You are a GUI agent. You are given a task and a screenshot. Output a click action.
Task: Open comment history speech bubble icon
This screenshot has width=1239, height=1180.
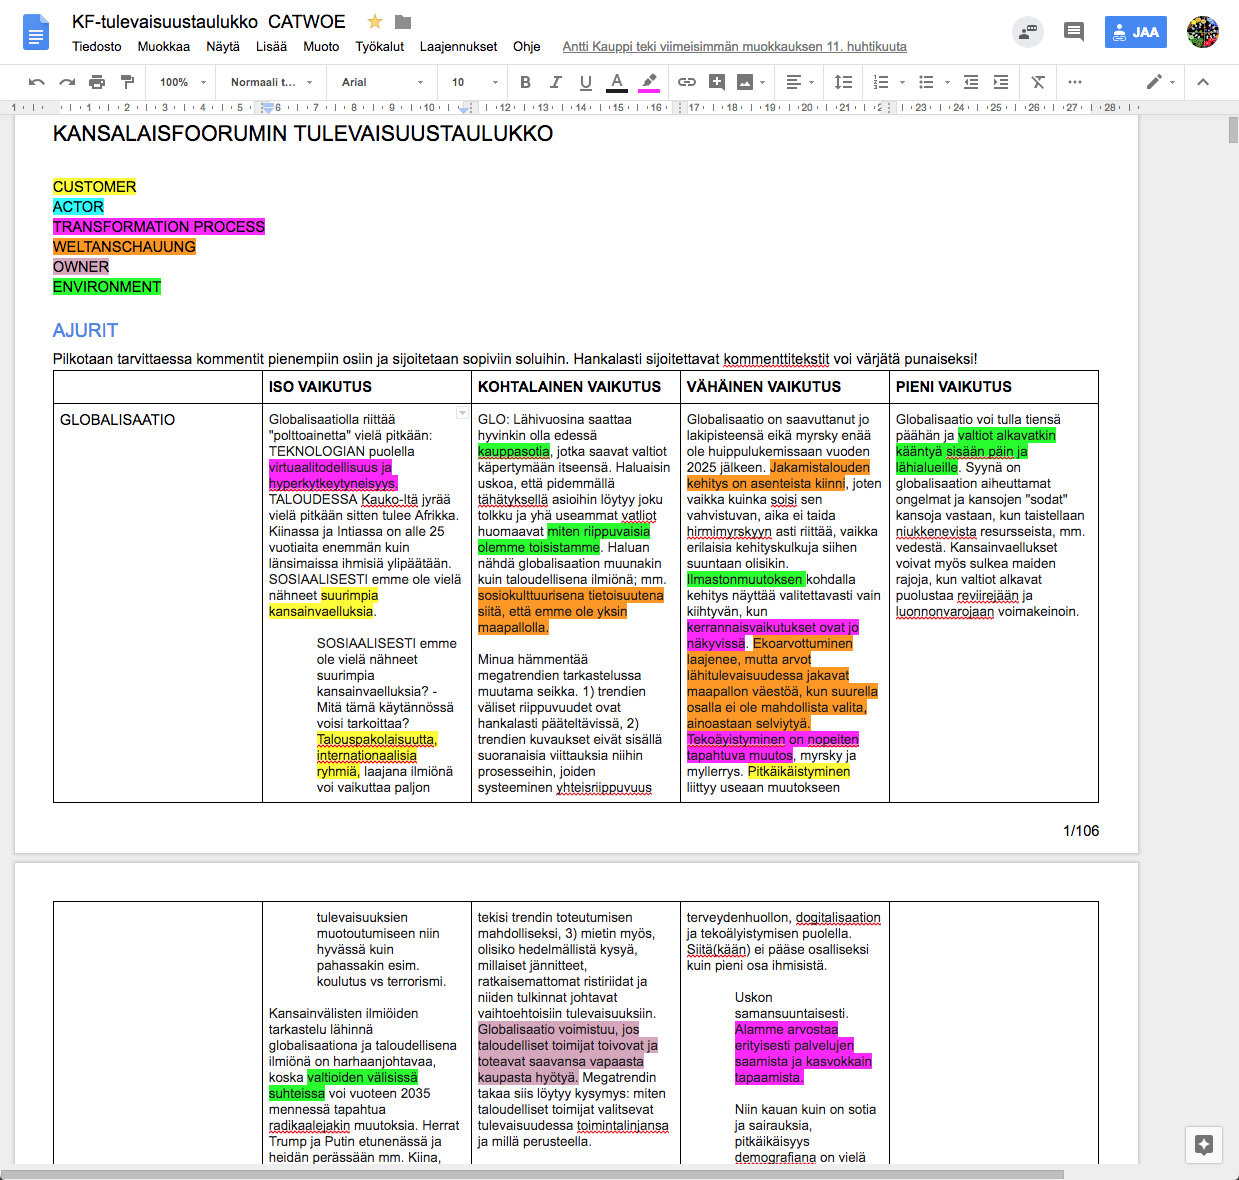(x=1074, y=31)
